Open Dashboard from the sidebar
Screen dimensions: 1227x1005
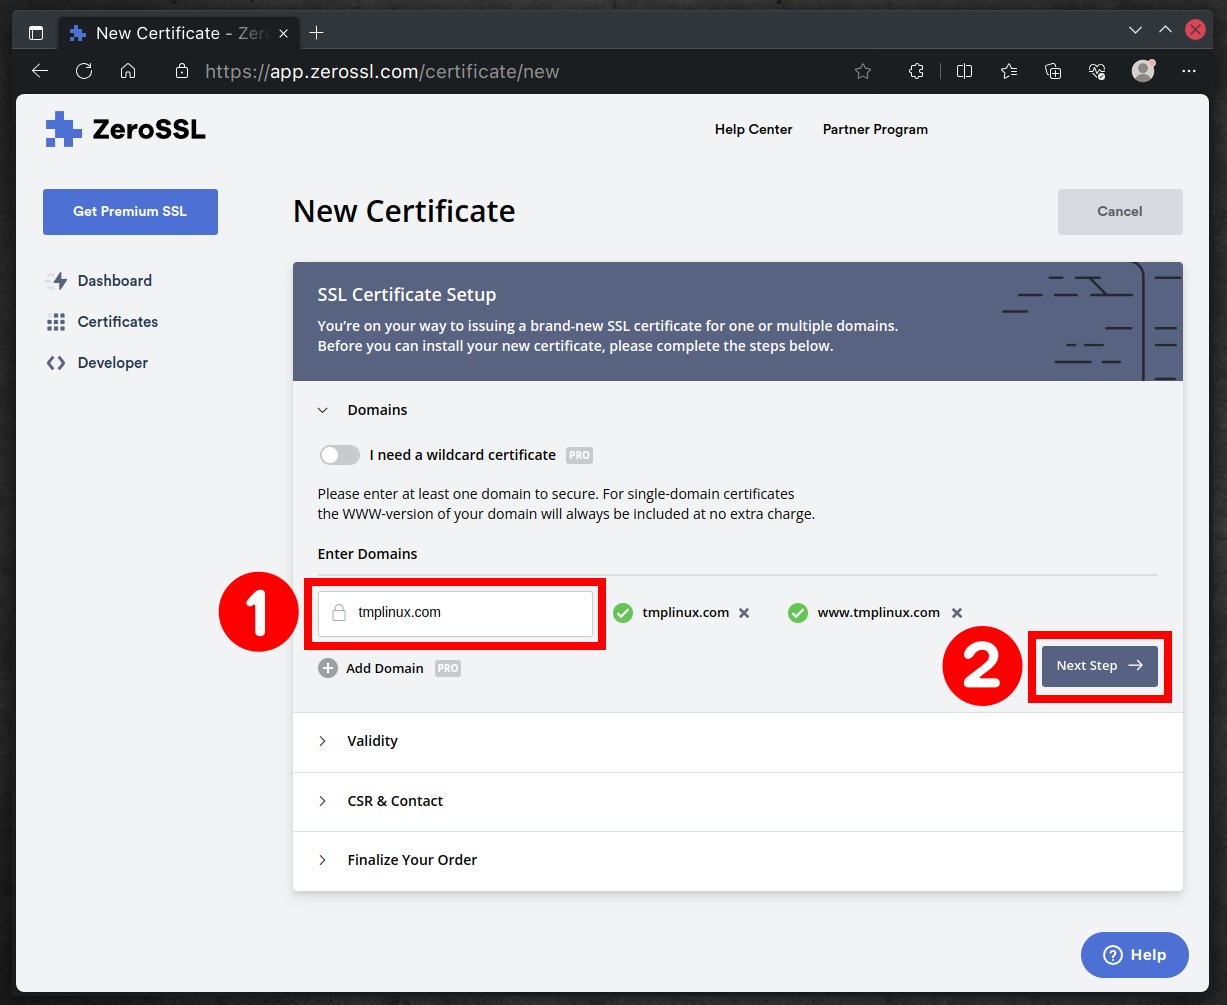[x=115, y=281]
